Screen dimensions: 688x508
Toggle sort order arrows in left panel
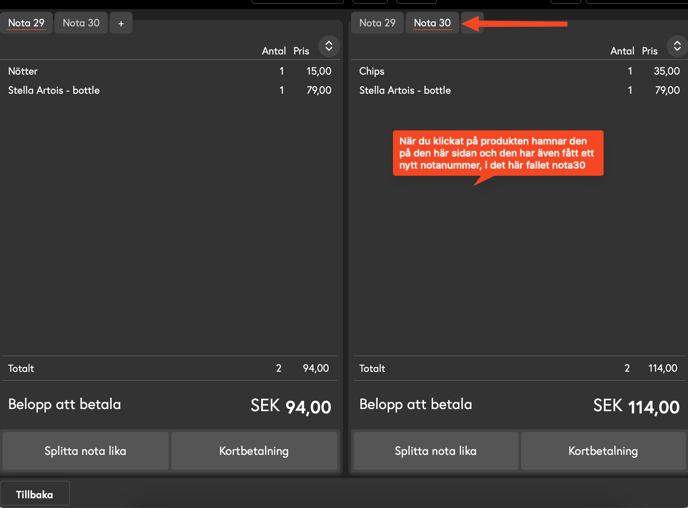click(x=329, y=46)
